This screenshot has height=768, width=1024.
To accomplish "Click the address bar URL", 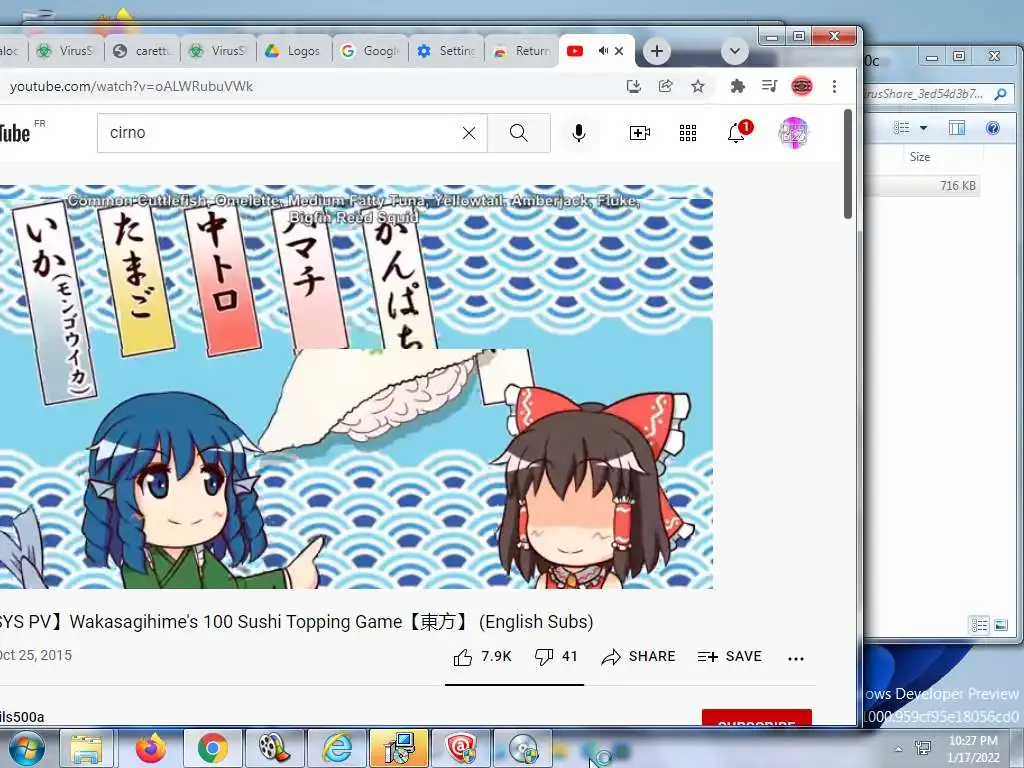I will [131, 86].
